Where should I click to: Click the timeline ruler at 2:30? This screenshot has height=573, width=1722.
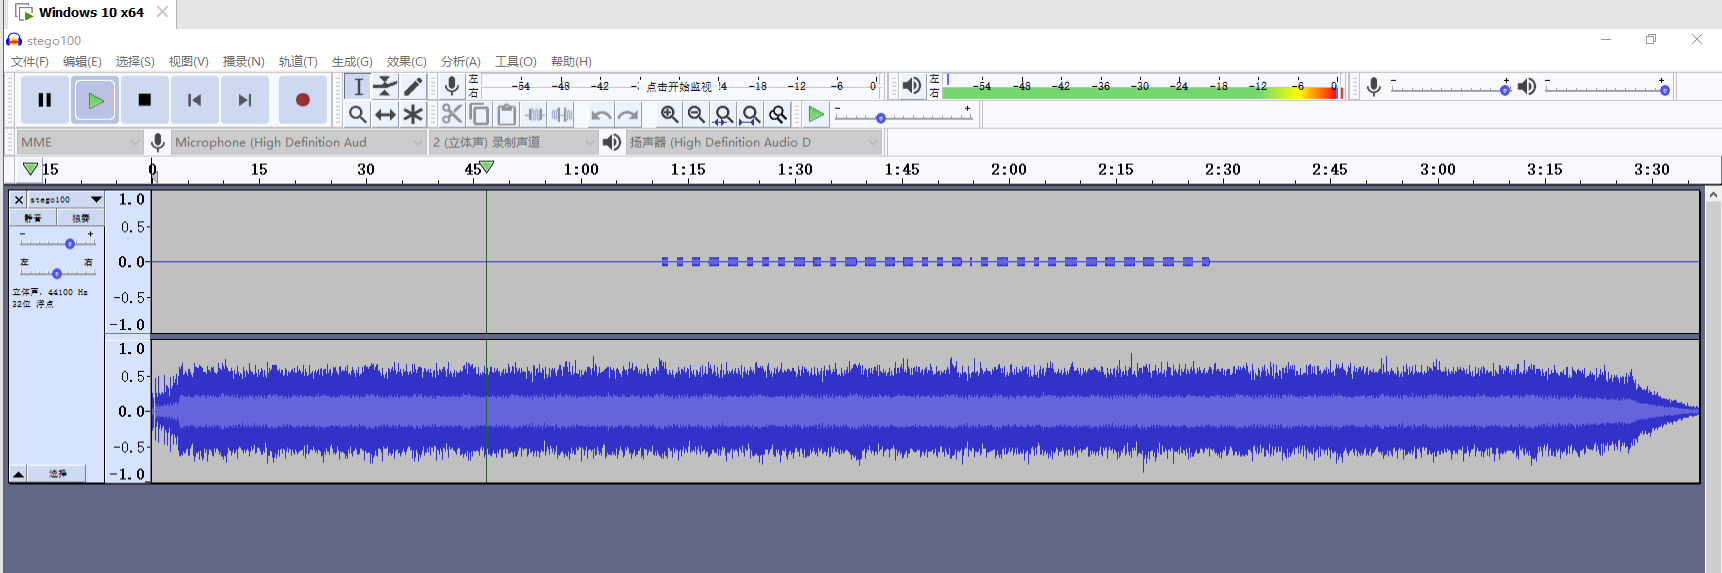pyautogui.click(x=1223, y=169)
